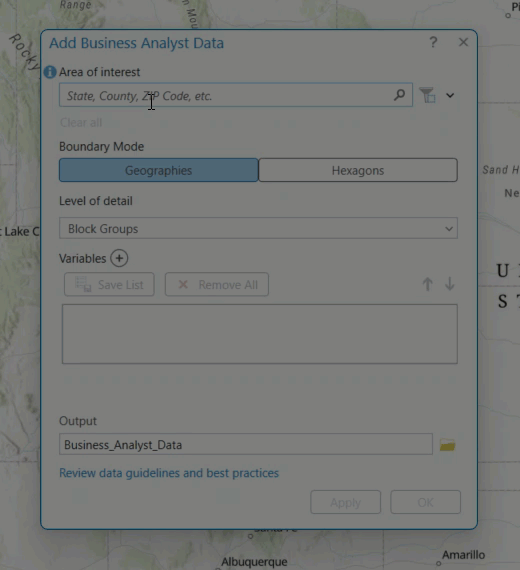Click the Output name field Business_Analyst_Data
This screenshot has width=520, height=570.
pos(246,444)
